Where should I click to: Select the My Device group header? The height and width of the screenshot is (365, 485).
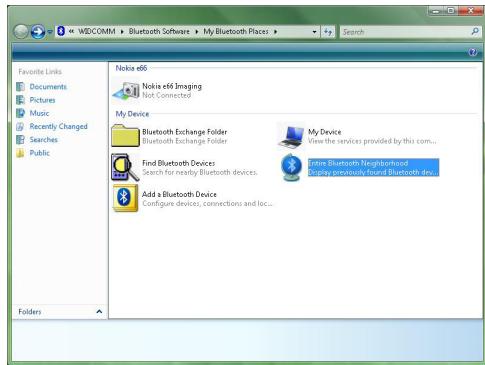132,114
